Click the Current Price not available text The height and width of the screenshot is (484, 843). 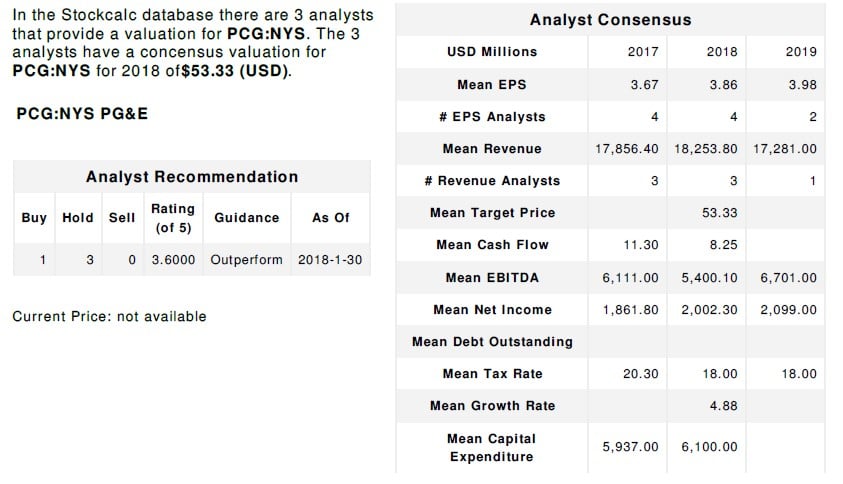click(x=109, y=317)
